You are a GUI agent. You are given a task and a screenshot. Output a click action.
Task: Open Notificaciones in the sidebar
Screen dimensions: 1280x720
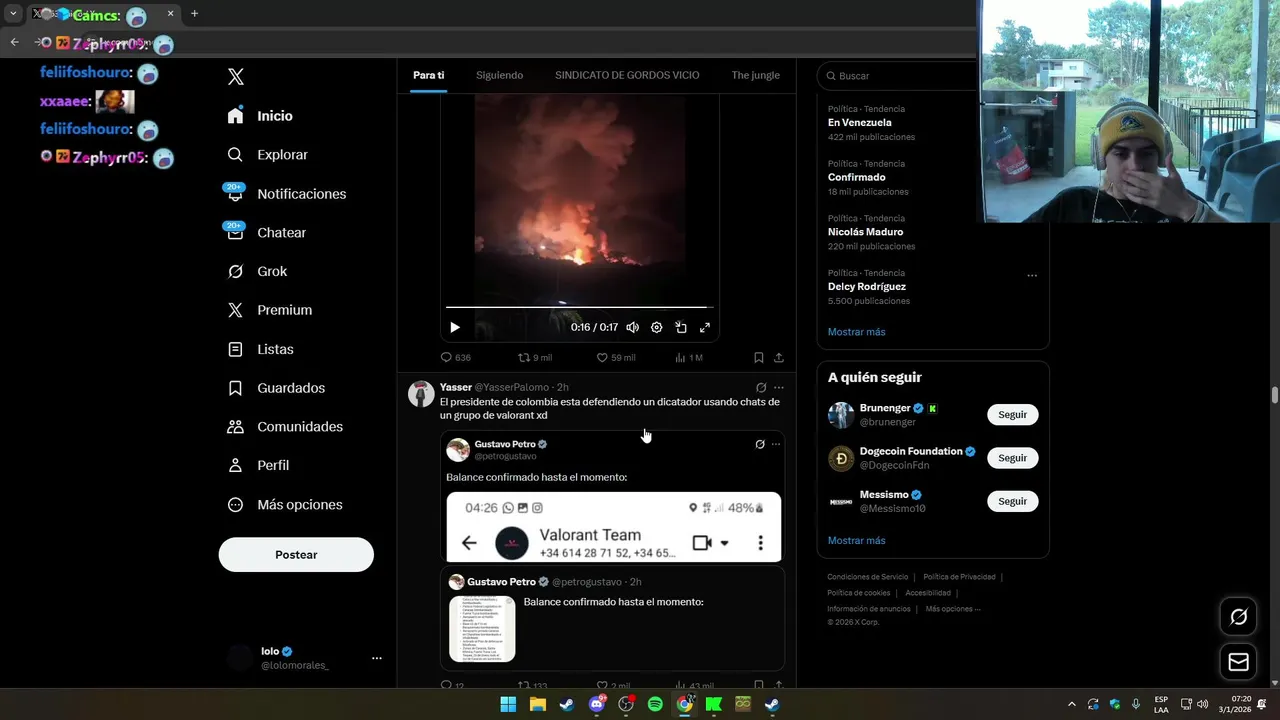click(x=286, y=194)
